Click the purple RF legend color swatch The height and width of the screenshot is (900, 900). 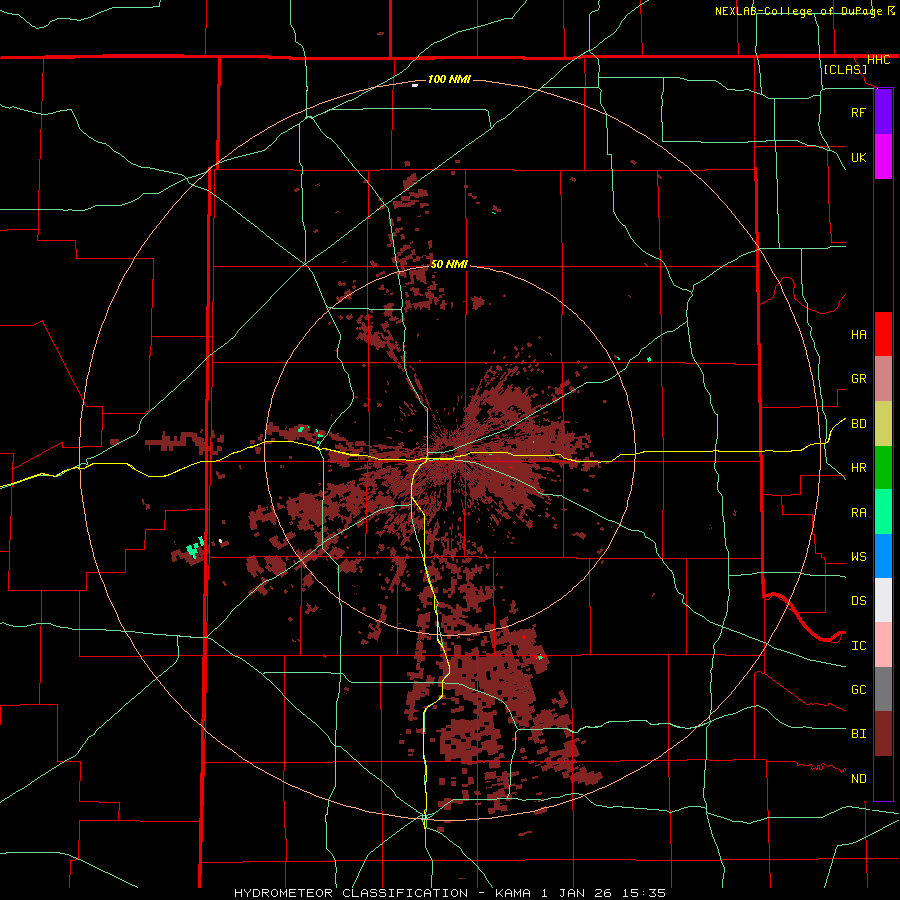(883, 111)
